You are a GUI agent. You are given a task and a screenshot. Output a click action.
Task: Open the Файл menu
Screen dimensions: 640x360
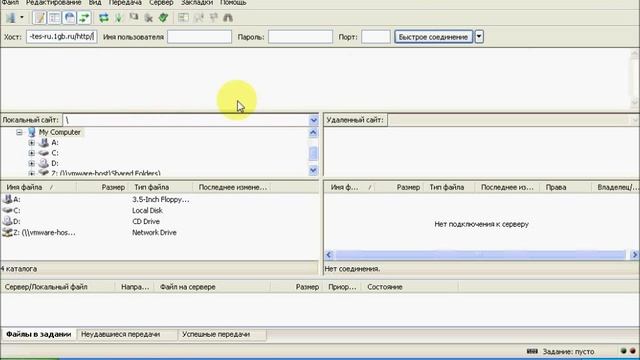(10, 2)
